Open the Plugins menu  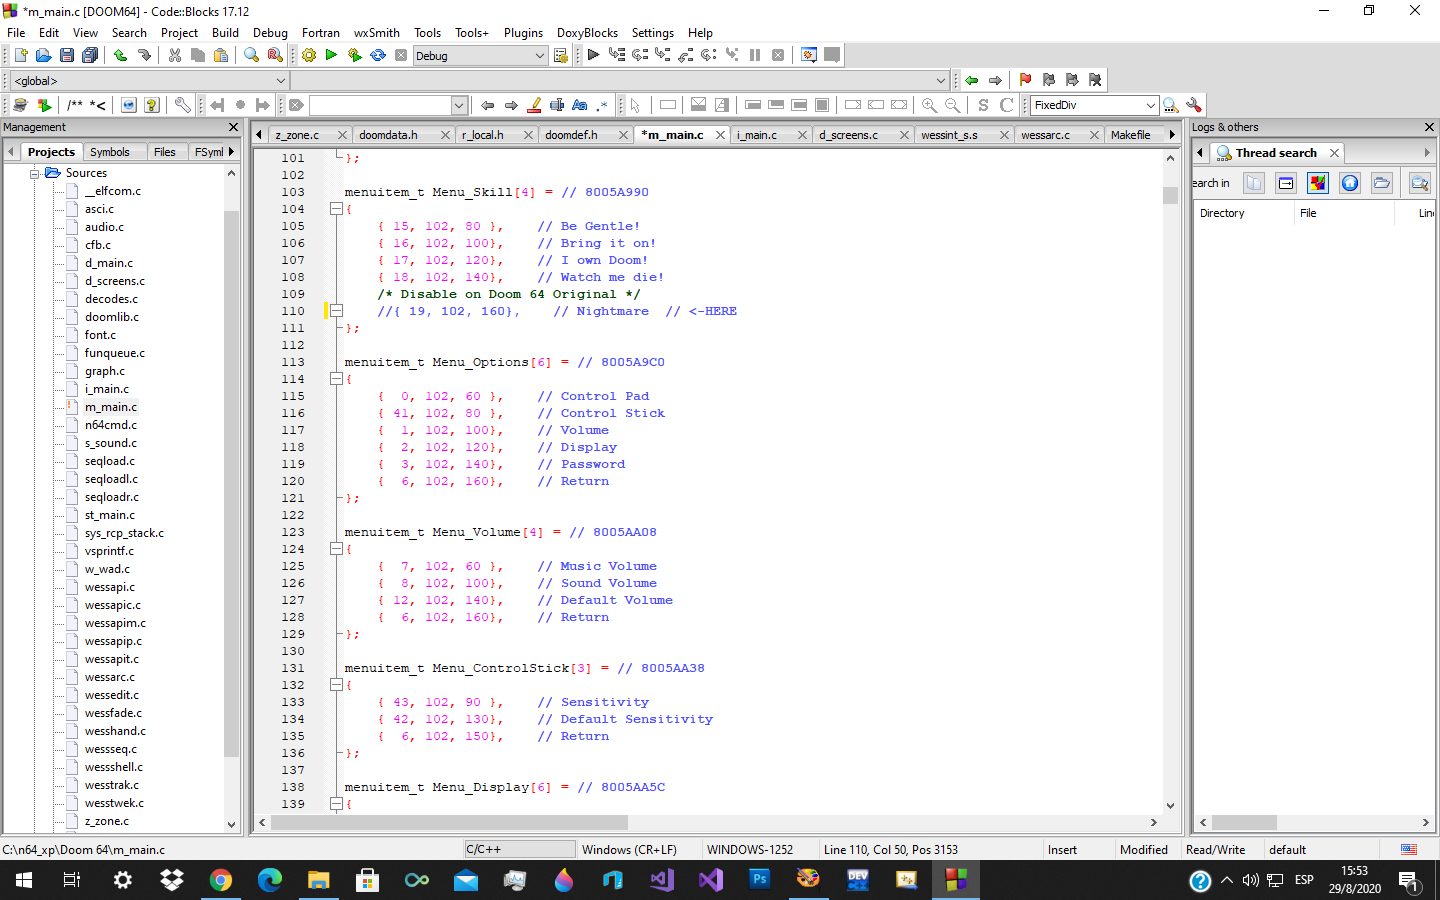(x=523, y=33)
